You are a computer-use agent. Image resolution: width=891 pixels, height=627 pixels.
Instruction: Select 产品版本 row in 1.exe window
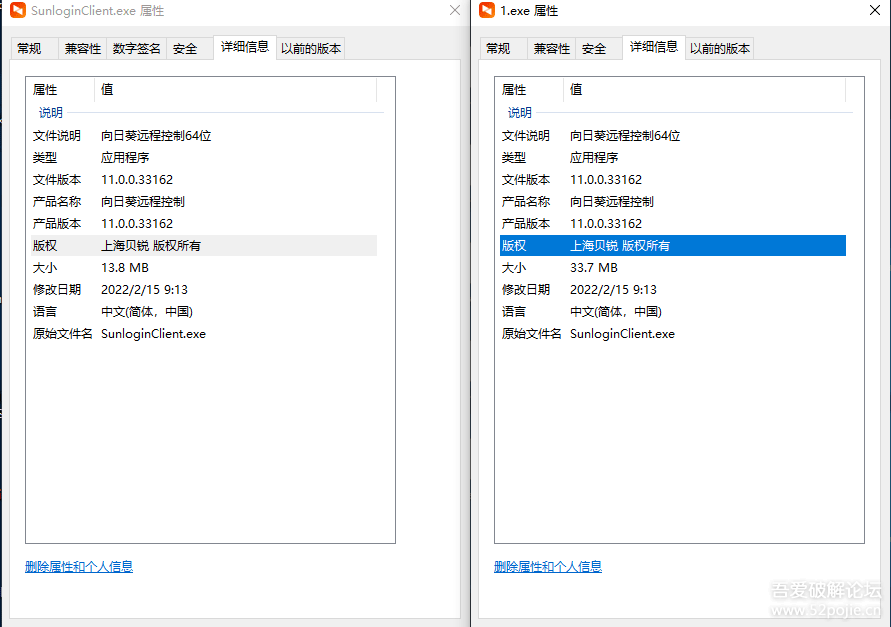click(x=673, y=224)
